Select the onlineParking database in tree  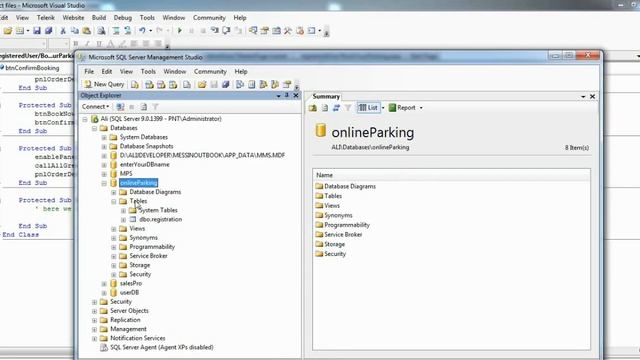click(x=139, y=183)
